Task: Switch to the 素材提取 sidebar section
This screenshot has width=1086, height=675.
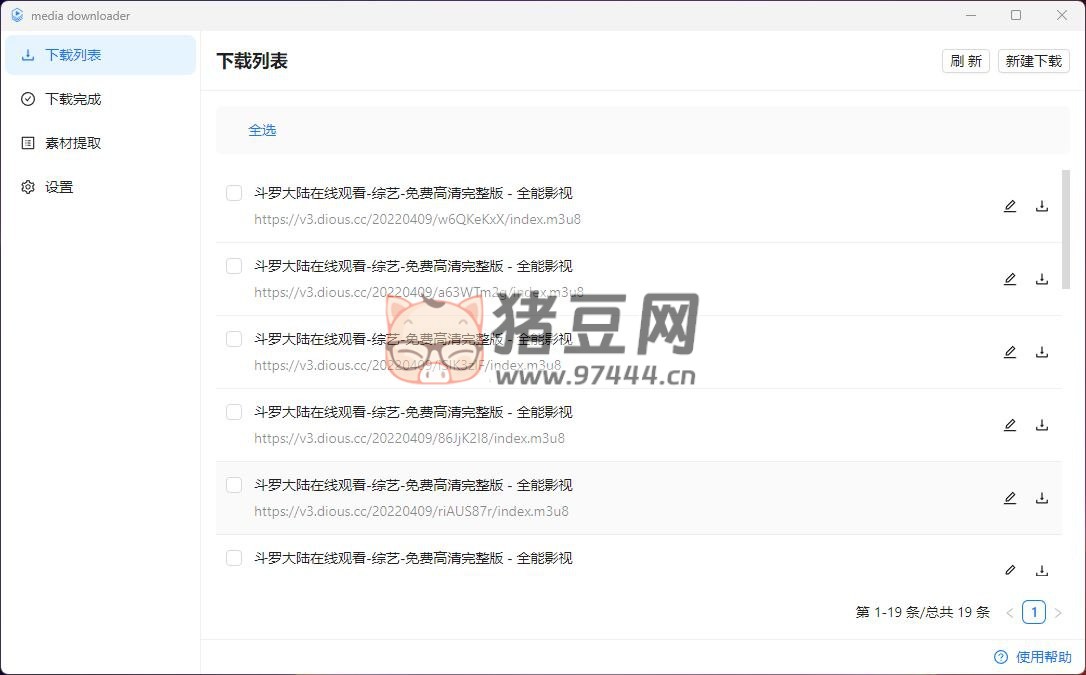Action: [x=73, y=143]
